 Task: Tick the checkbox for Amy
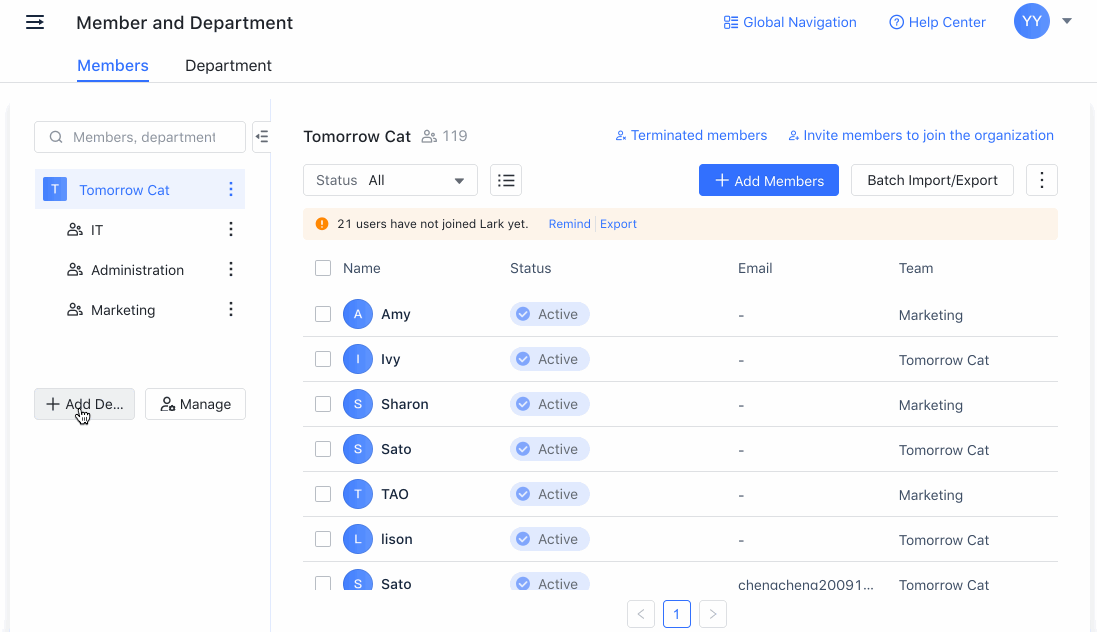[x=323, y=314]
